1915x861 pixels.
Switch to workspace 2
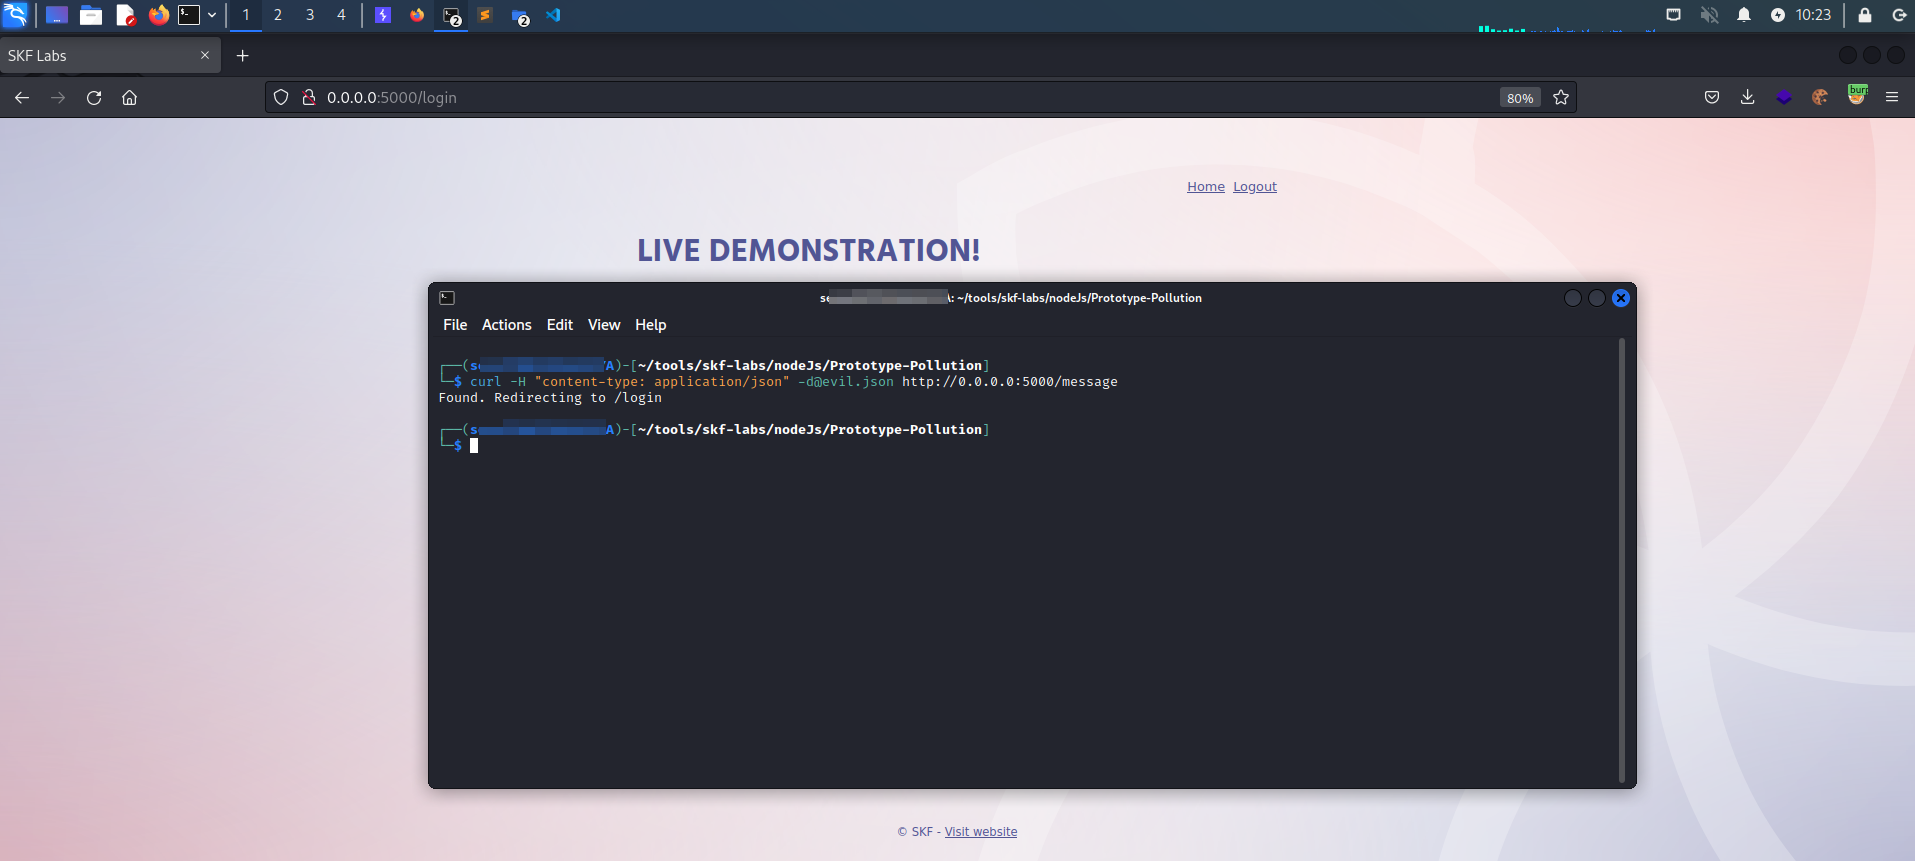(278, 15)
